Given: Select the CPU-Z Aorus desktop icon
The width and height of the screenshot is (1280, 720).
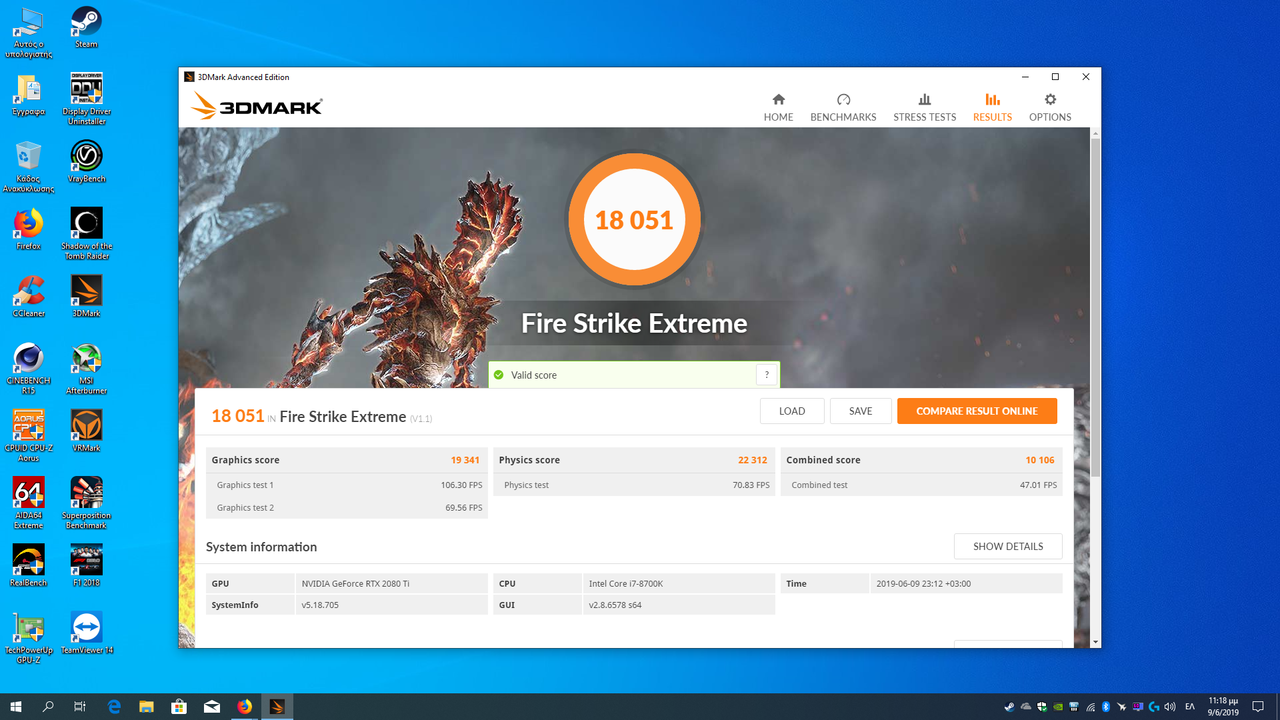Looking at the screenshot, I should pos(28,435).
